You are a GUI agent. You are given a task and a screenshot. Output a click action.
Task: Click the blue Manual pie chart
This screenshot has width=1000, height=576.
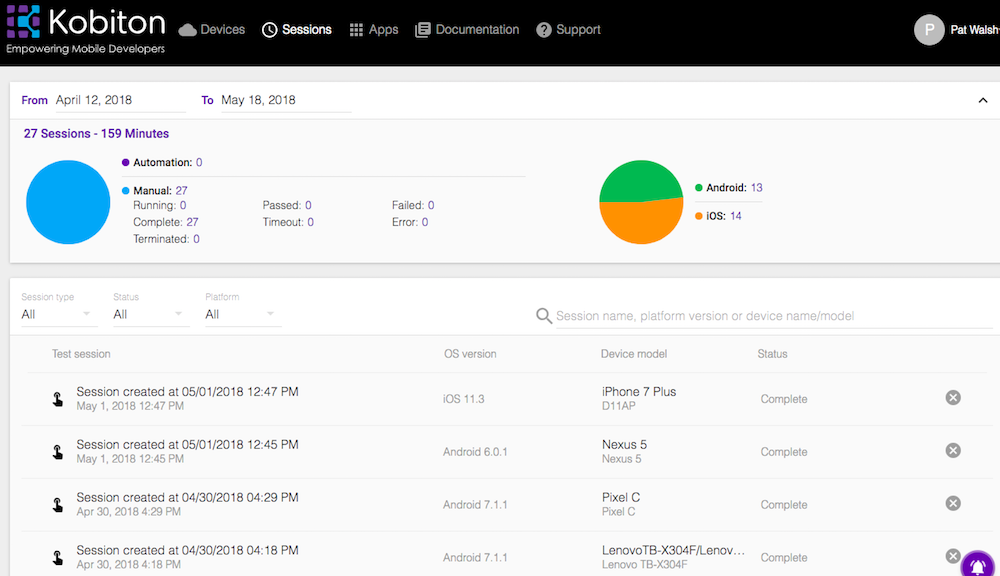pyautogui.click(x=68, y=202)
